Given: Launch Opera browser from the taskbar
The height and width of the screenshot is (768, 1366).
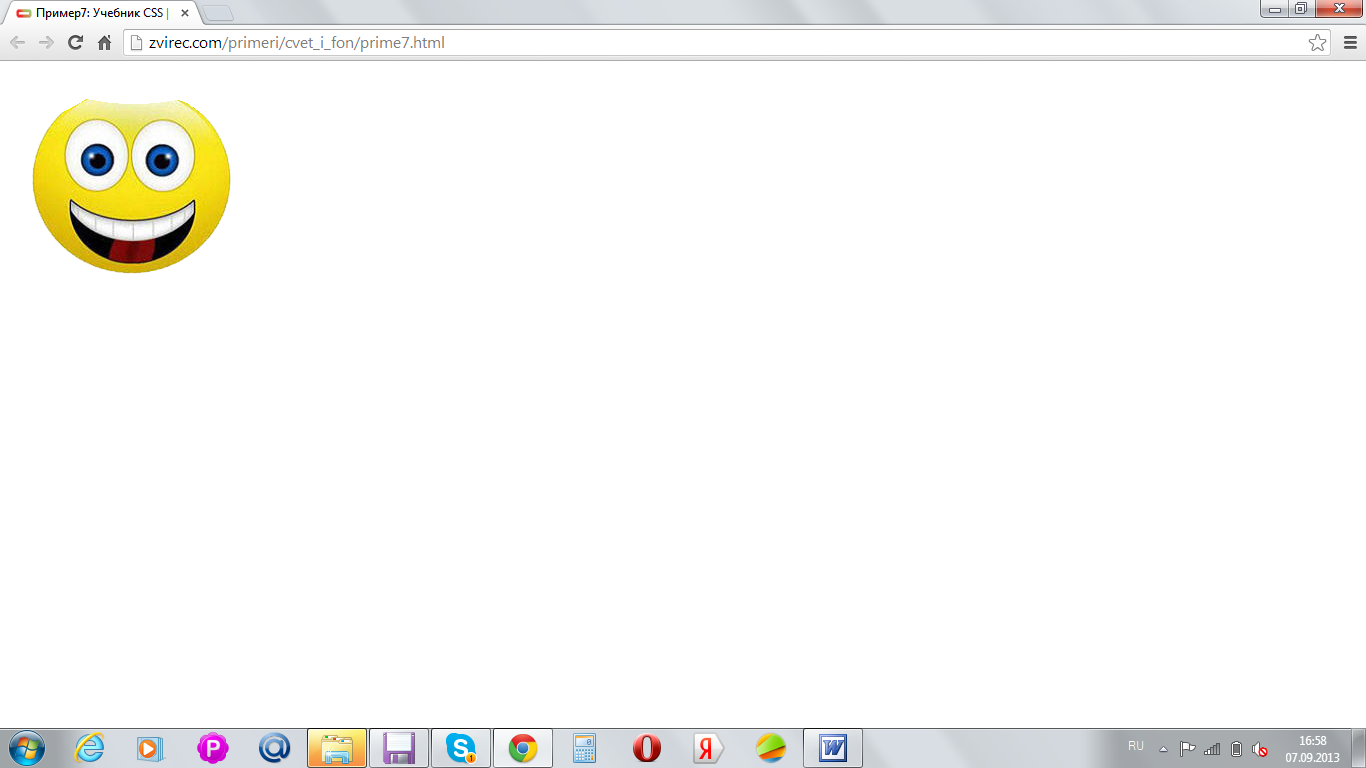Looking at the screenshot, I should [x=647, y=748].
